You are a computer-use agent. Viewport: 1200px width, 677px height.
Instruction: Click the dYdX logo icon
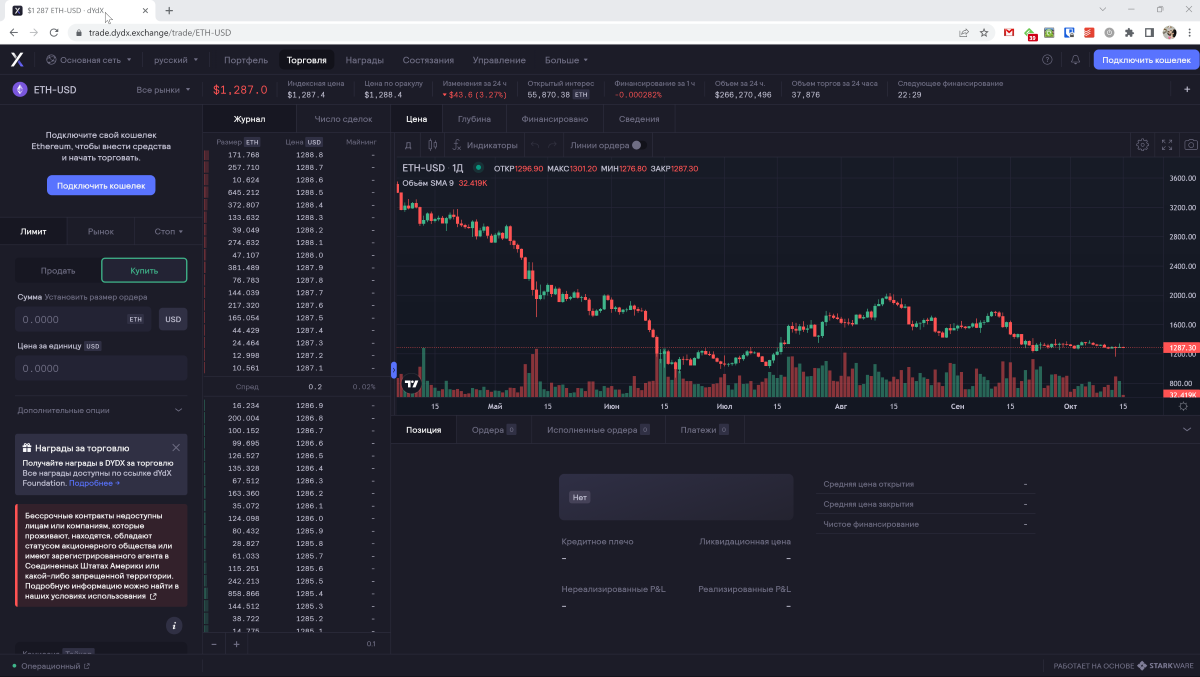tap(17, 60)
